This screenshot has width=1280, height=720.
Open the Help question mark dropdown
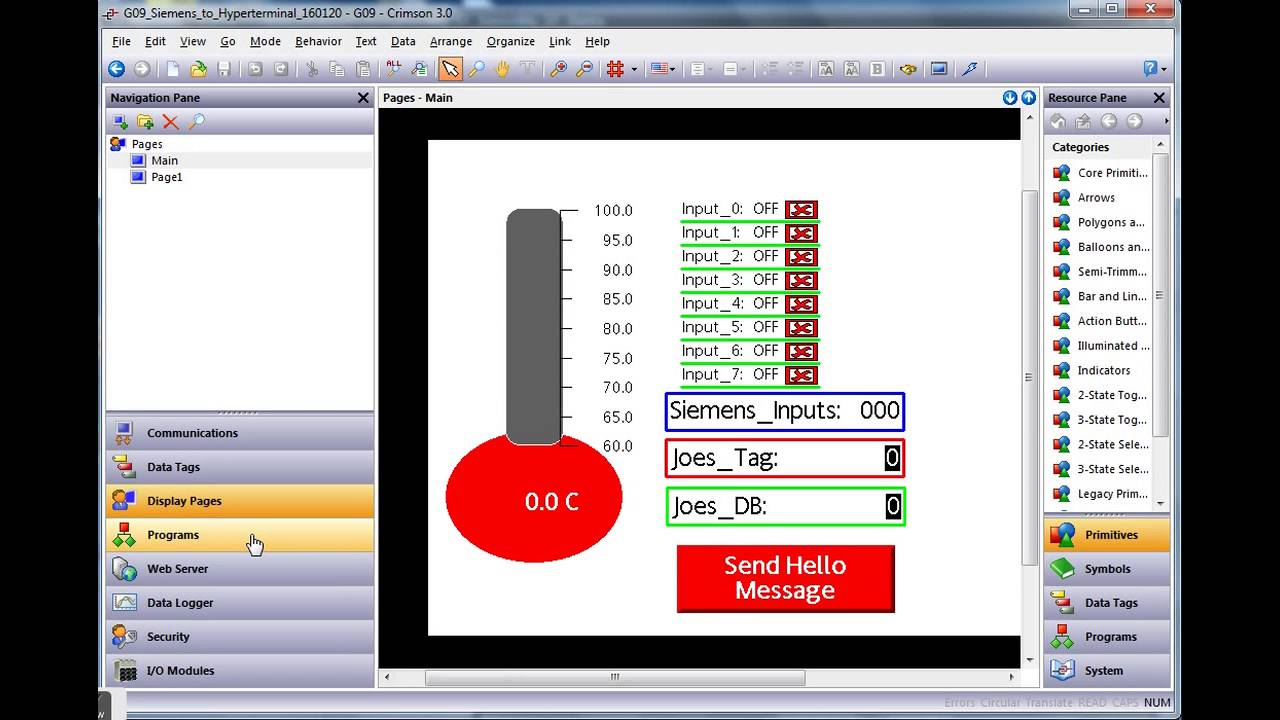point(1155,69)
